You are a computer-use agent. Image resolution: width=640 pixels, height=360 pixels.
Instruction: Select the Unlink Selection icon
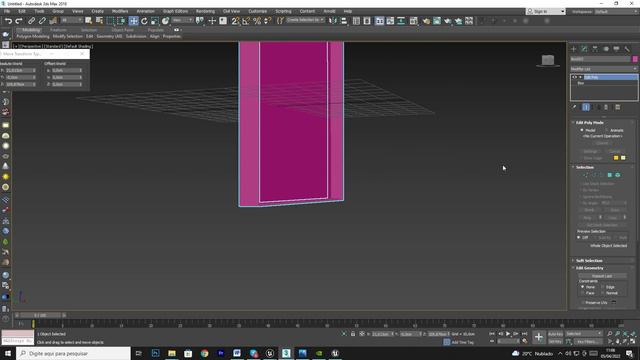(x=42, y=21)
